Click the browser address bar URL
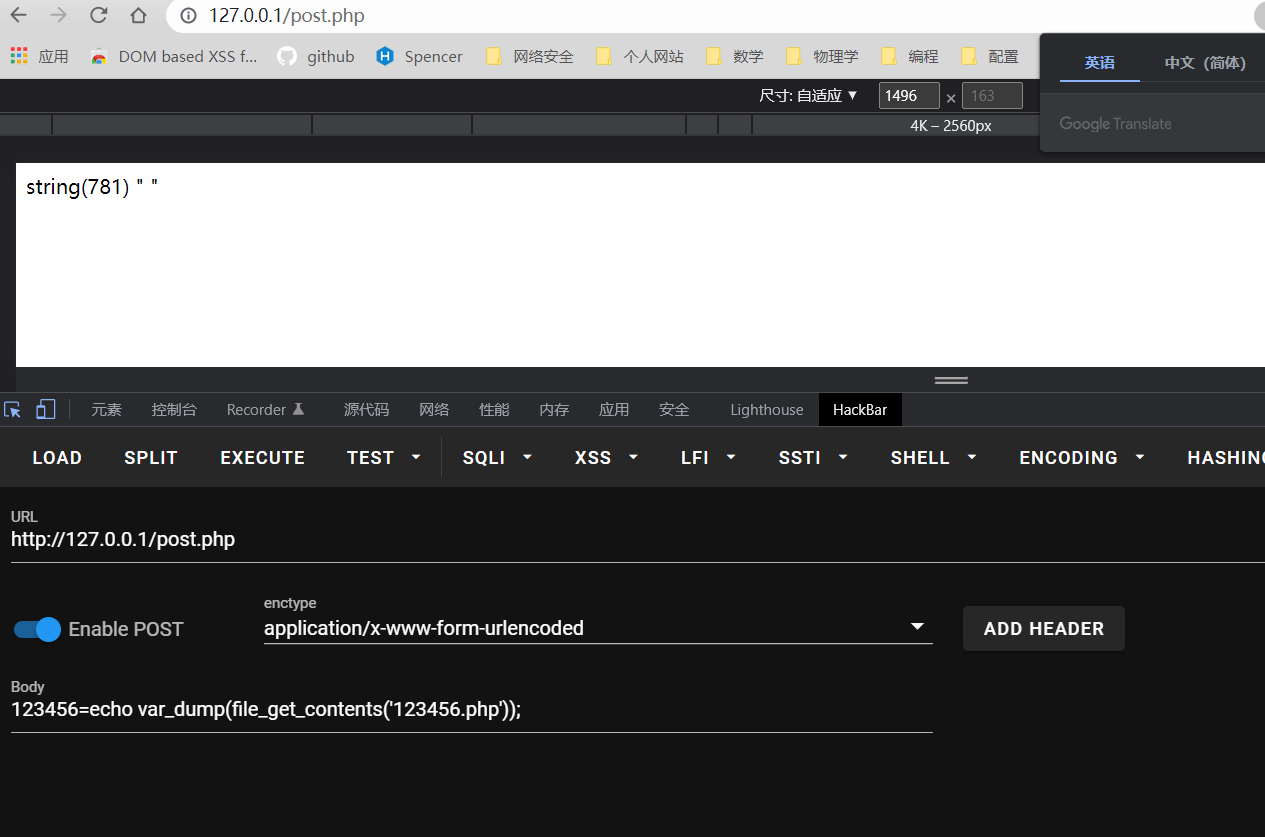 (287, 16)
